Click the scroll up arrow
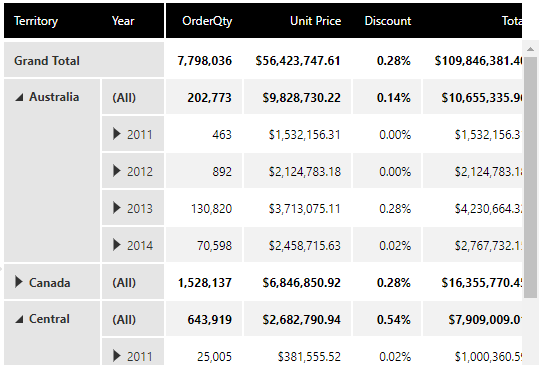Viewport: 541px width, 365px height. tap(531, 49)
